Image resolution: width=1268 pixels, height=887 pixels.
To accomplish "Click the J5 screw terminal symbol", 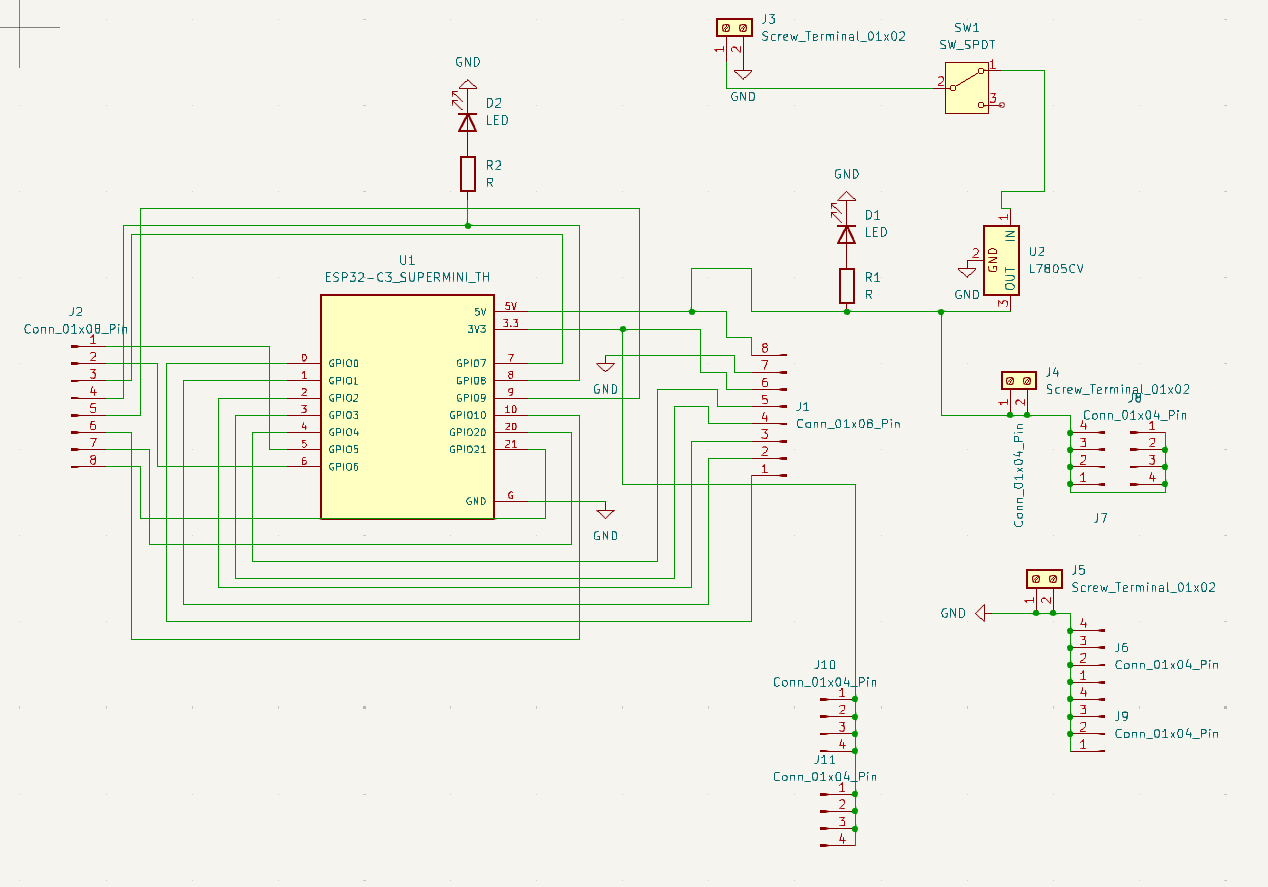I will pos(1046,578).
